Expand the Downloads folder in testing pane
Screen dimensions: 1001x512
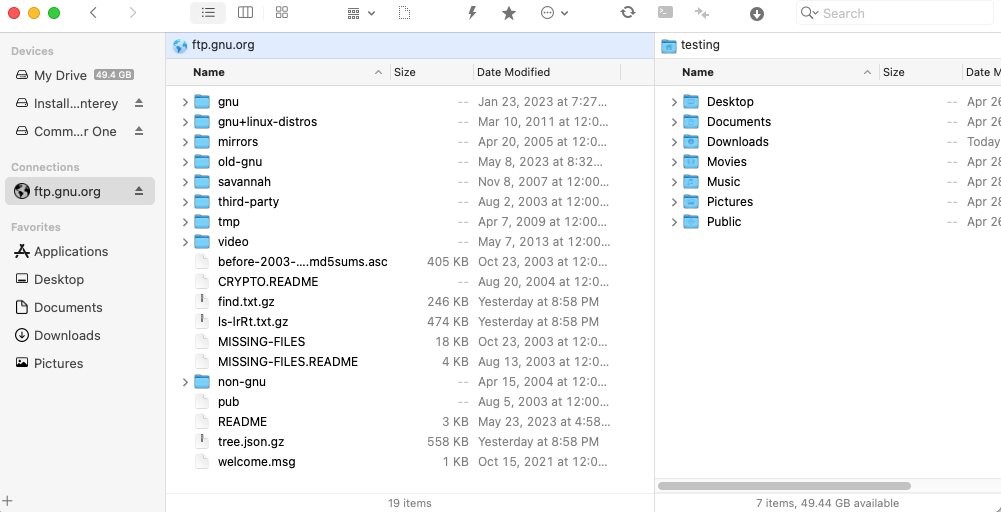pyautogui.click(x=674, y=142)
